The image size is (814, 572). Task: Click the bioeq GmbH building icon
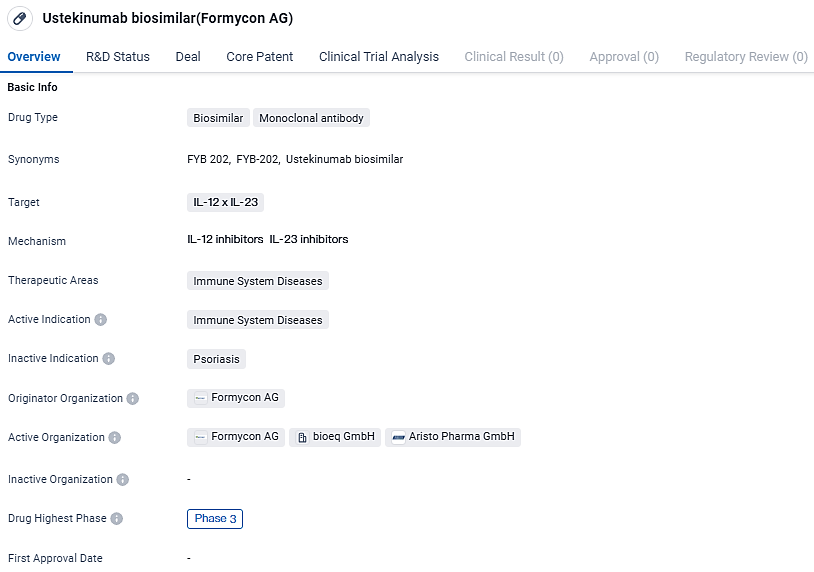(x=302, y=438)
